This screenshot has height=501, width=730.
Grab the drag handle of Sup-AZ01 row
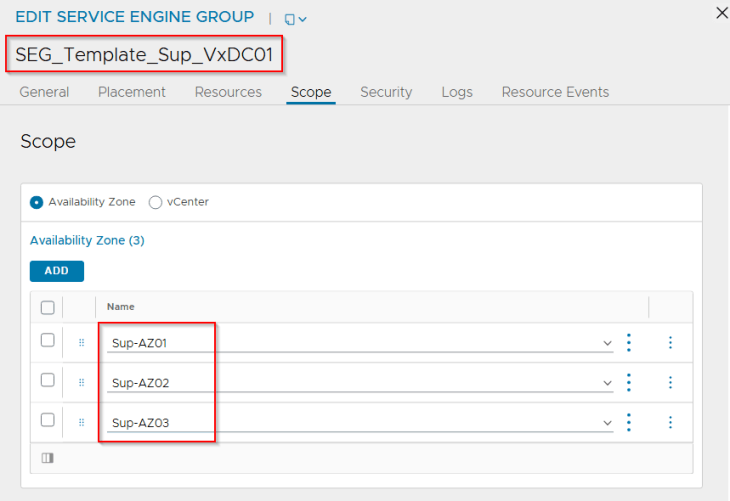pos(81,342)
